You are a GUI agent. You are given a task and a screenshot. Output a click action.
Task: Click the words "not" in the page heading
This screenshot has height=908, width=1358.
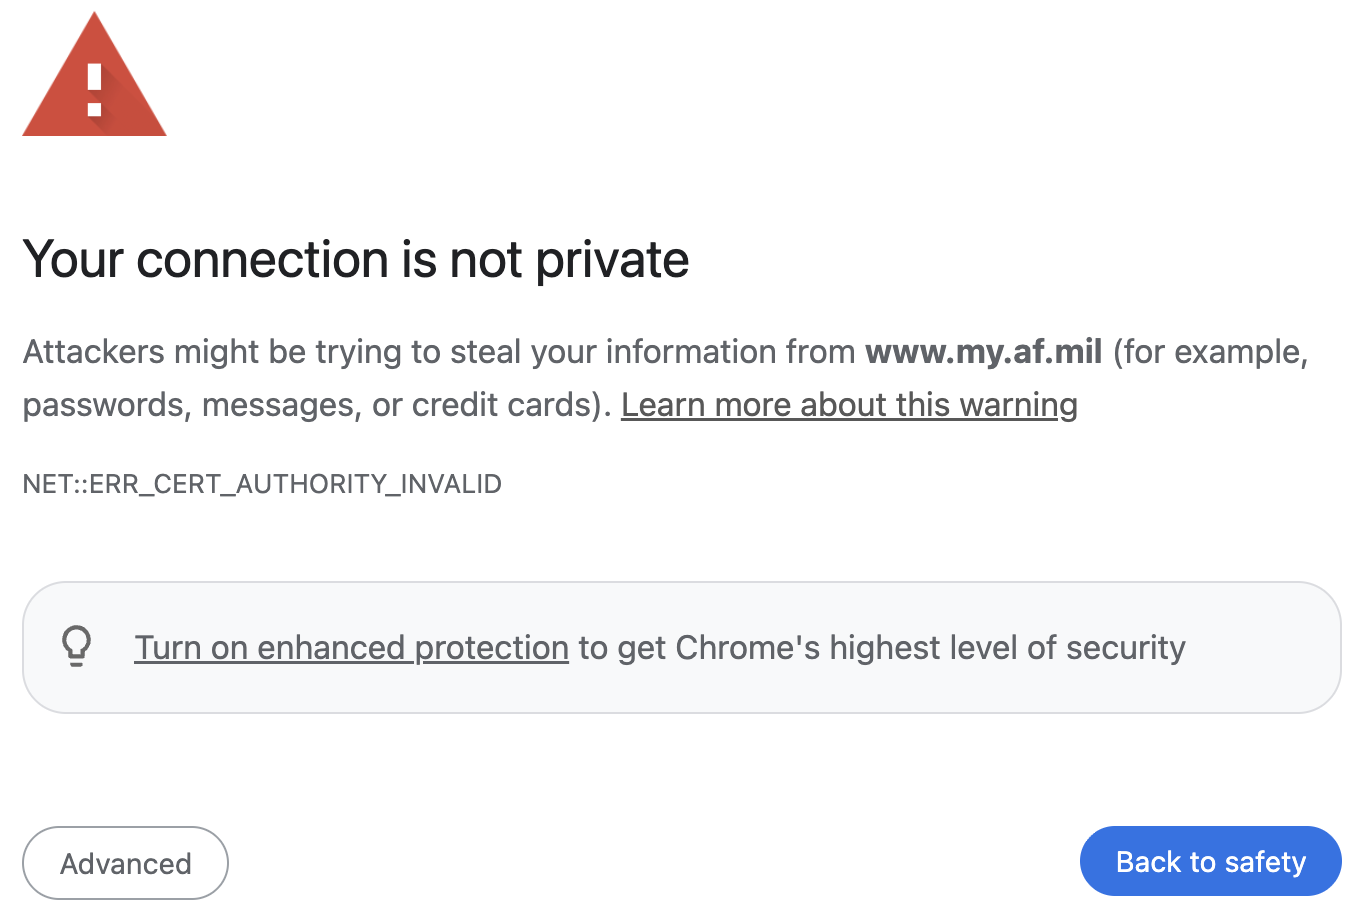coord(485,260)
